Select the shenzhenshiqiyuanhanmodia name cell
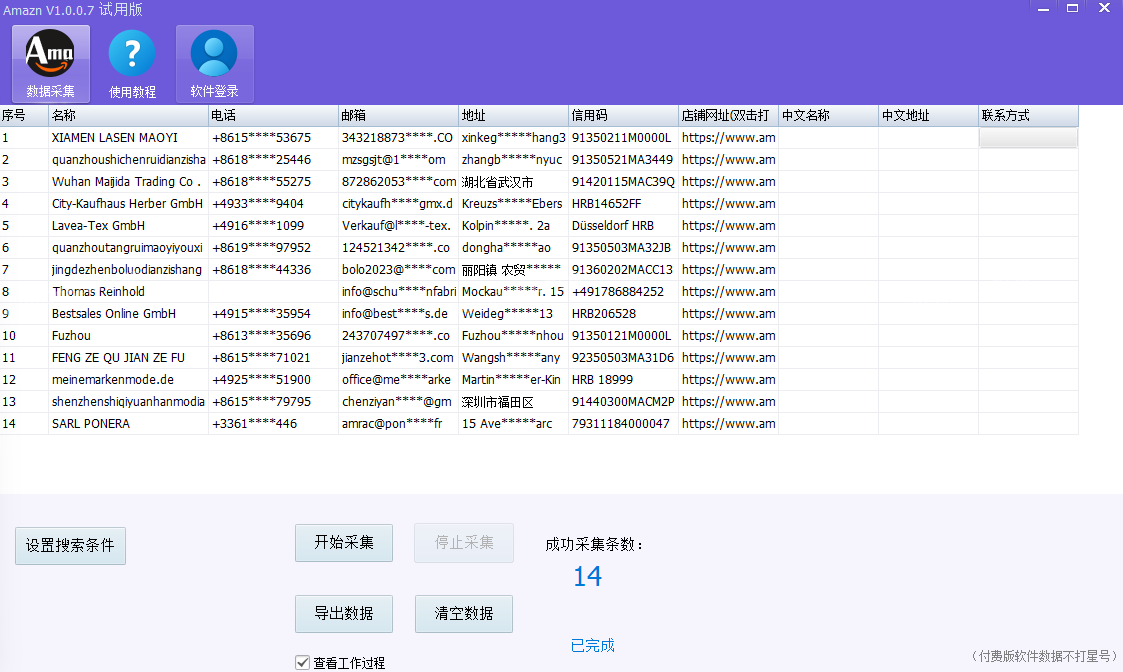 (128, 402)
